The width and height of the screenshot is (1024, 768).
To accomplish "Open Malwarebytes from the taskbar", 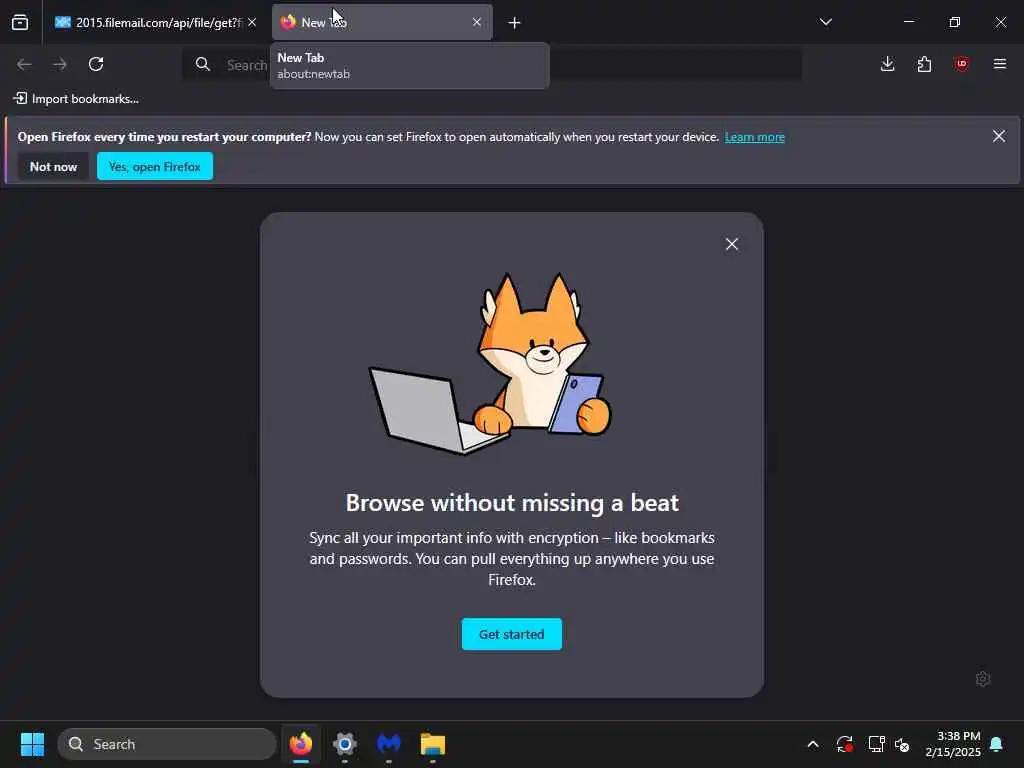I will [389, 744].
